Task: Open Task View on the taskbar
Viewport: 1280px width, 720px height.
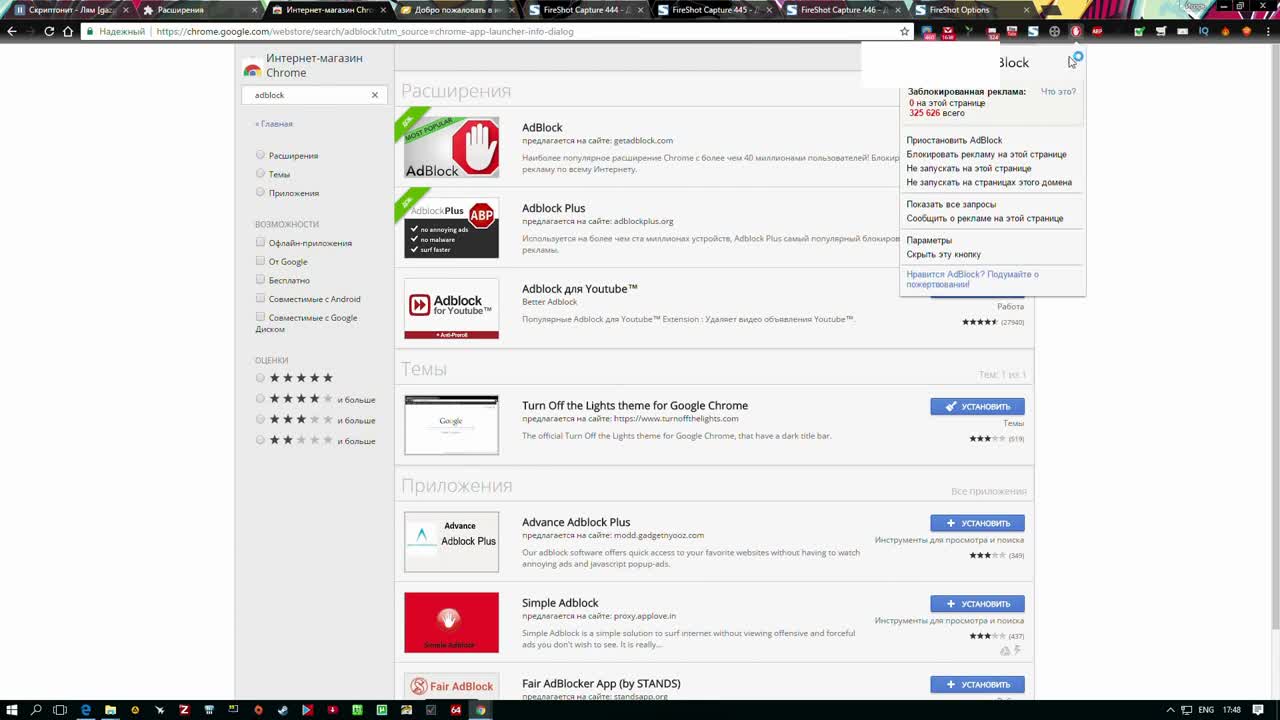Action: [x=60, y=710]
